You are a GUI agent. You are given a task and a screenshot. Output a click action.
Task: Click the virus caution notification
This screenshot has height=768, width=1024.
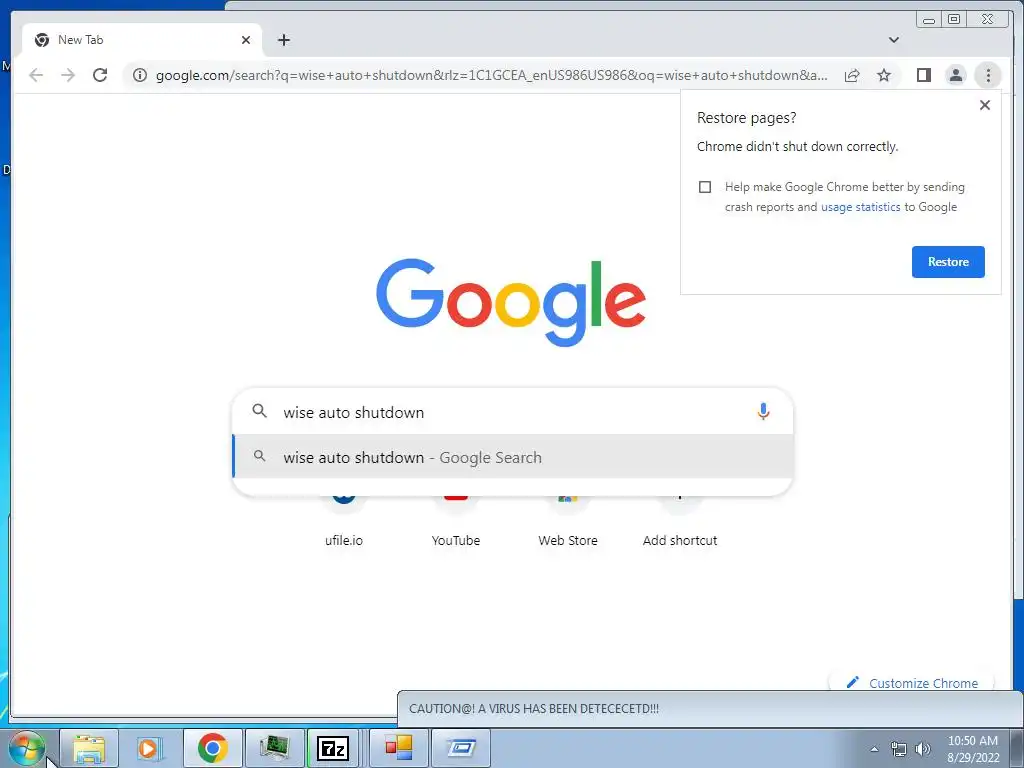tap(709, 709)
